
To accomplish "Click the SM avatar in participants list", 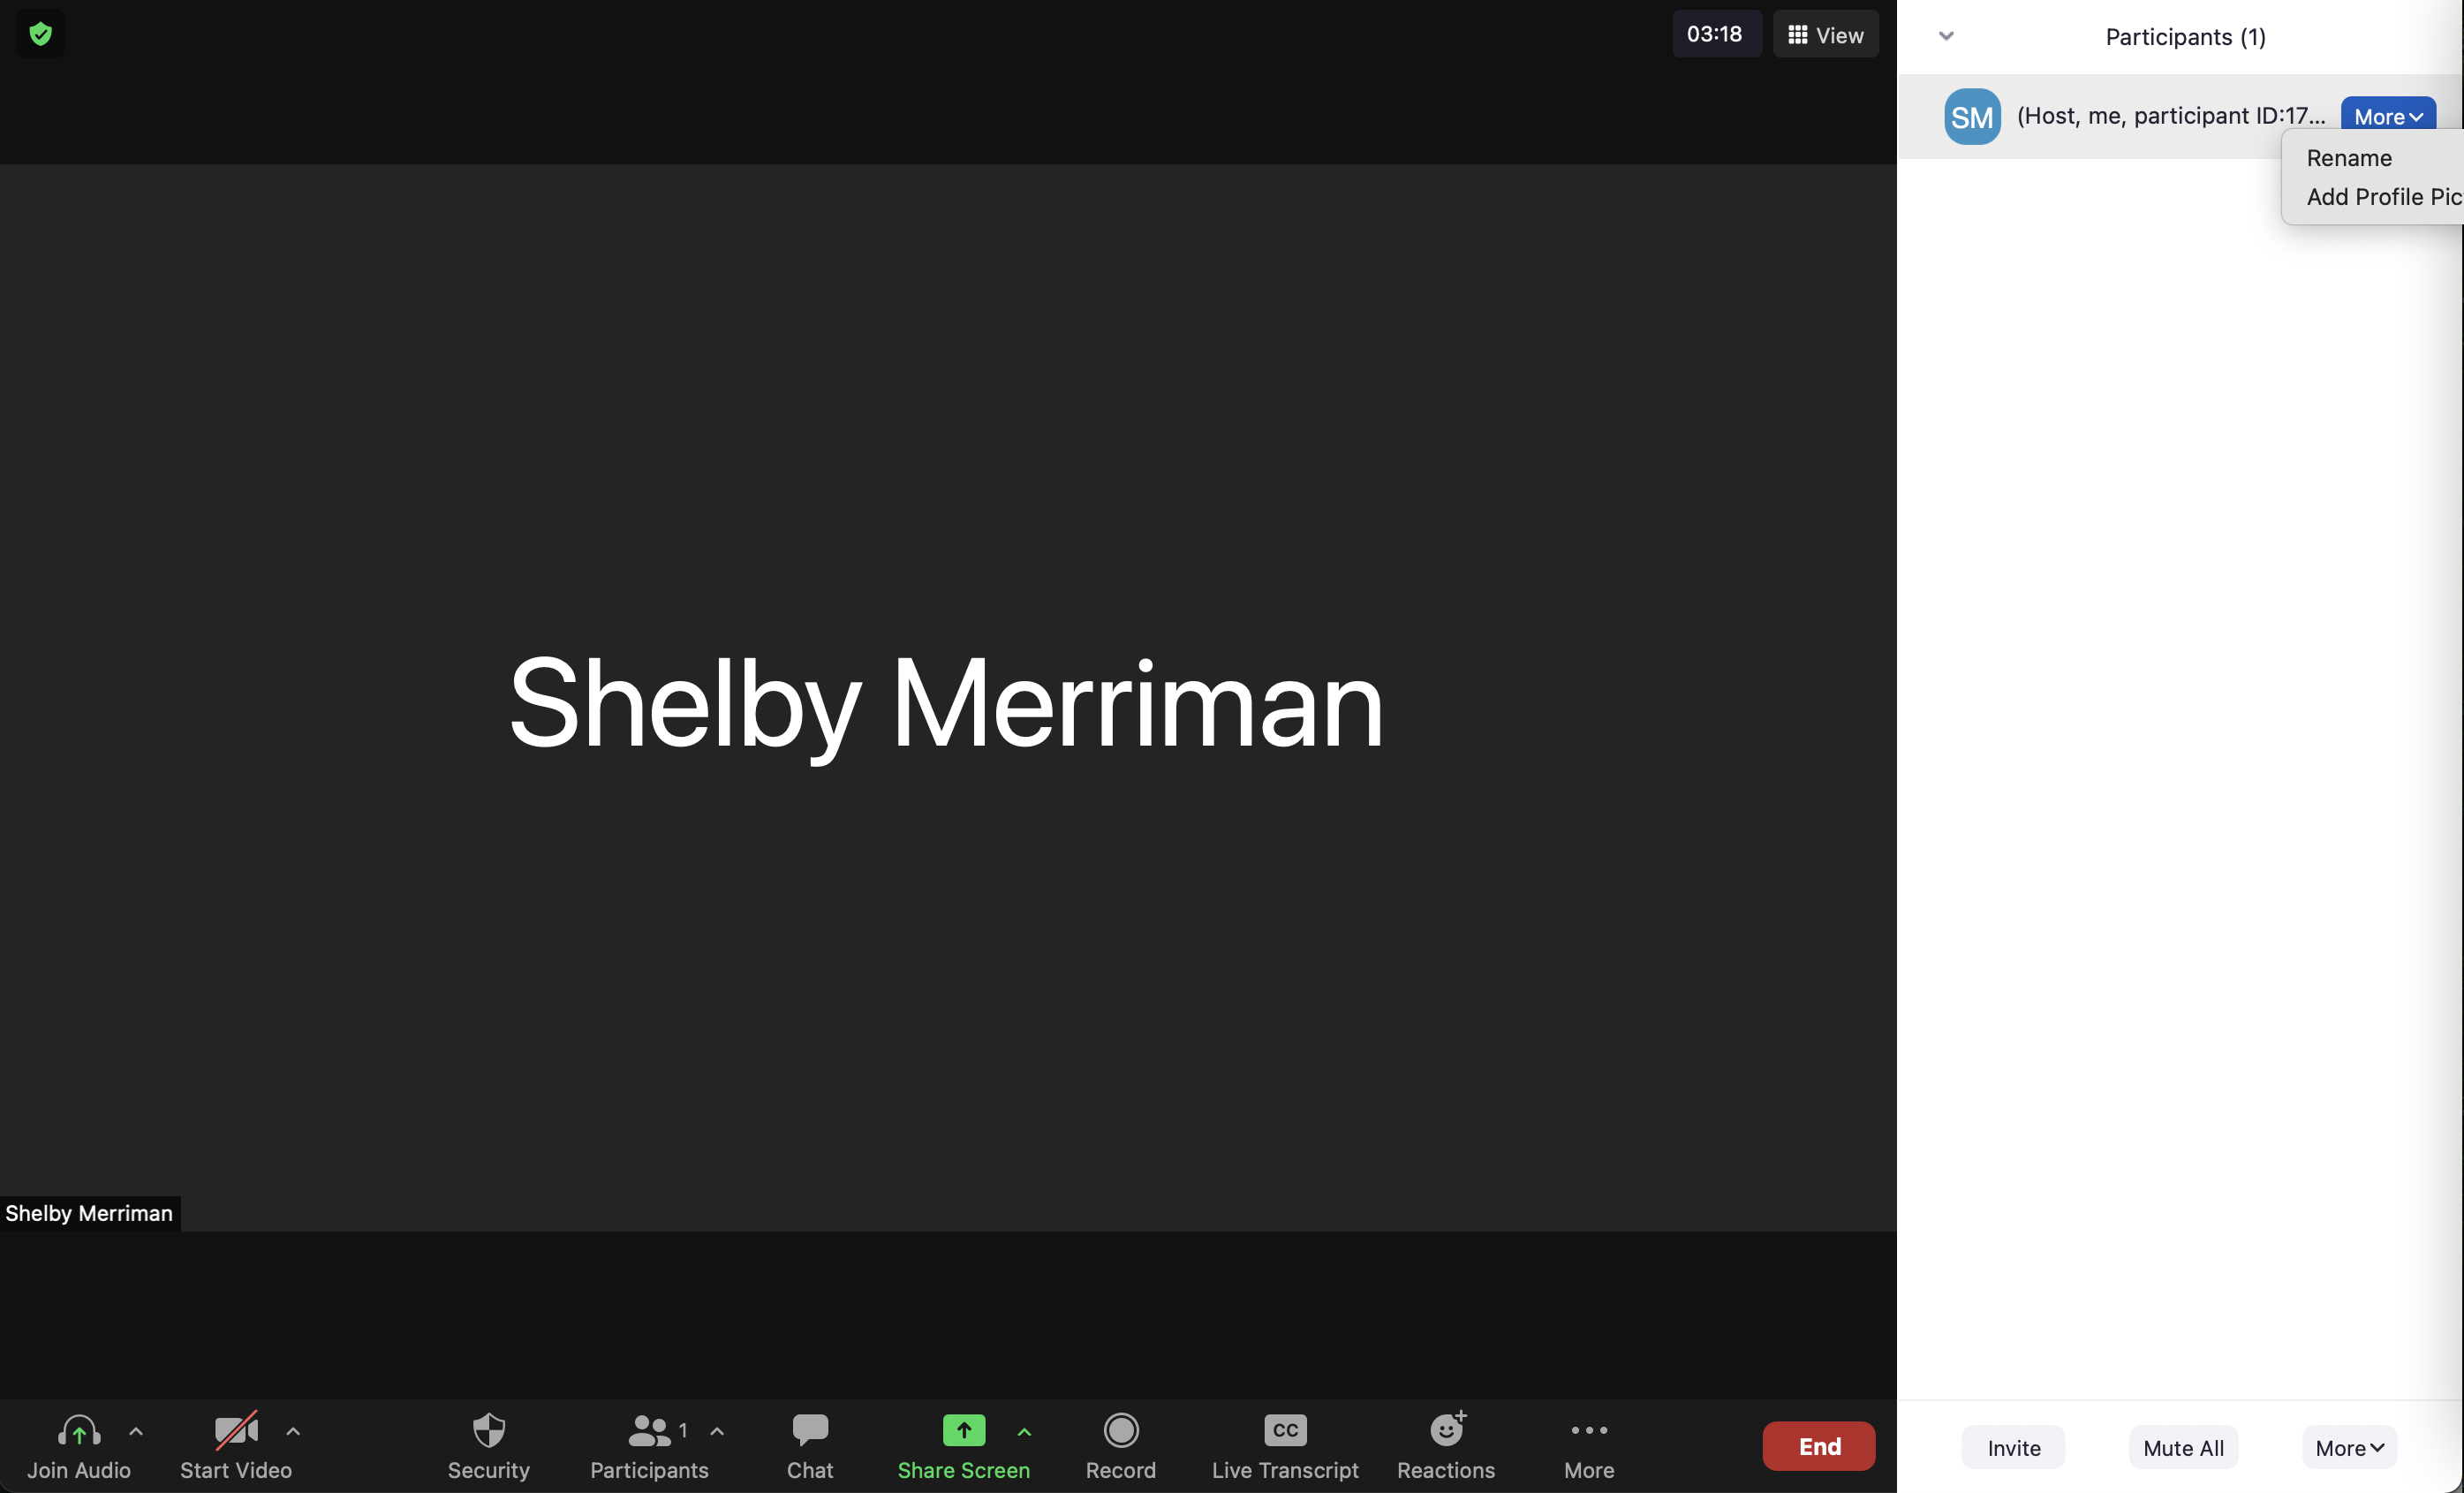I will [x=1972, y=117].
